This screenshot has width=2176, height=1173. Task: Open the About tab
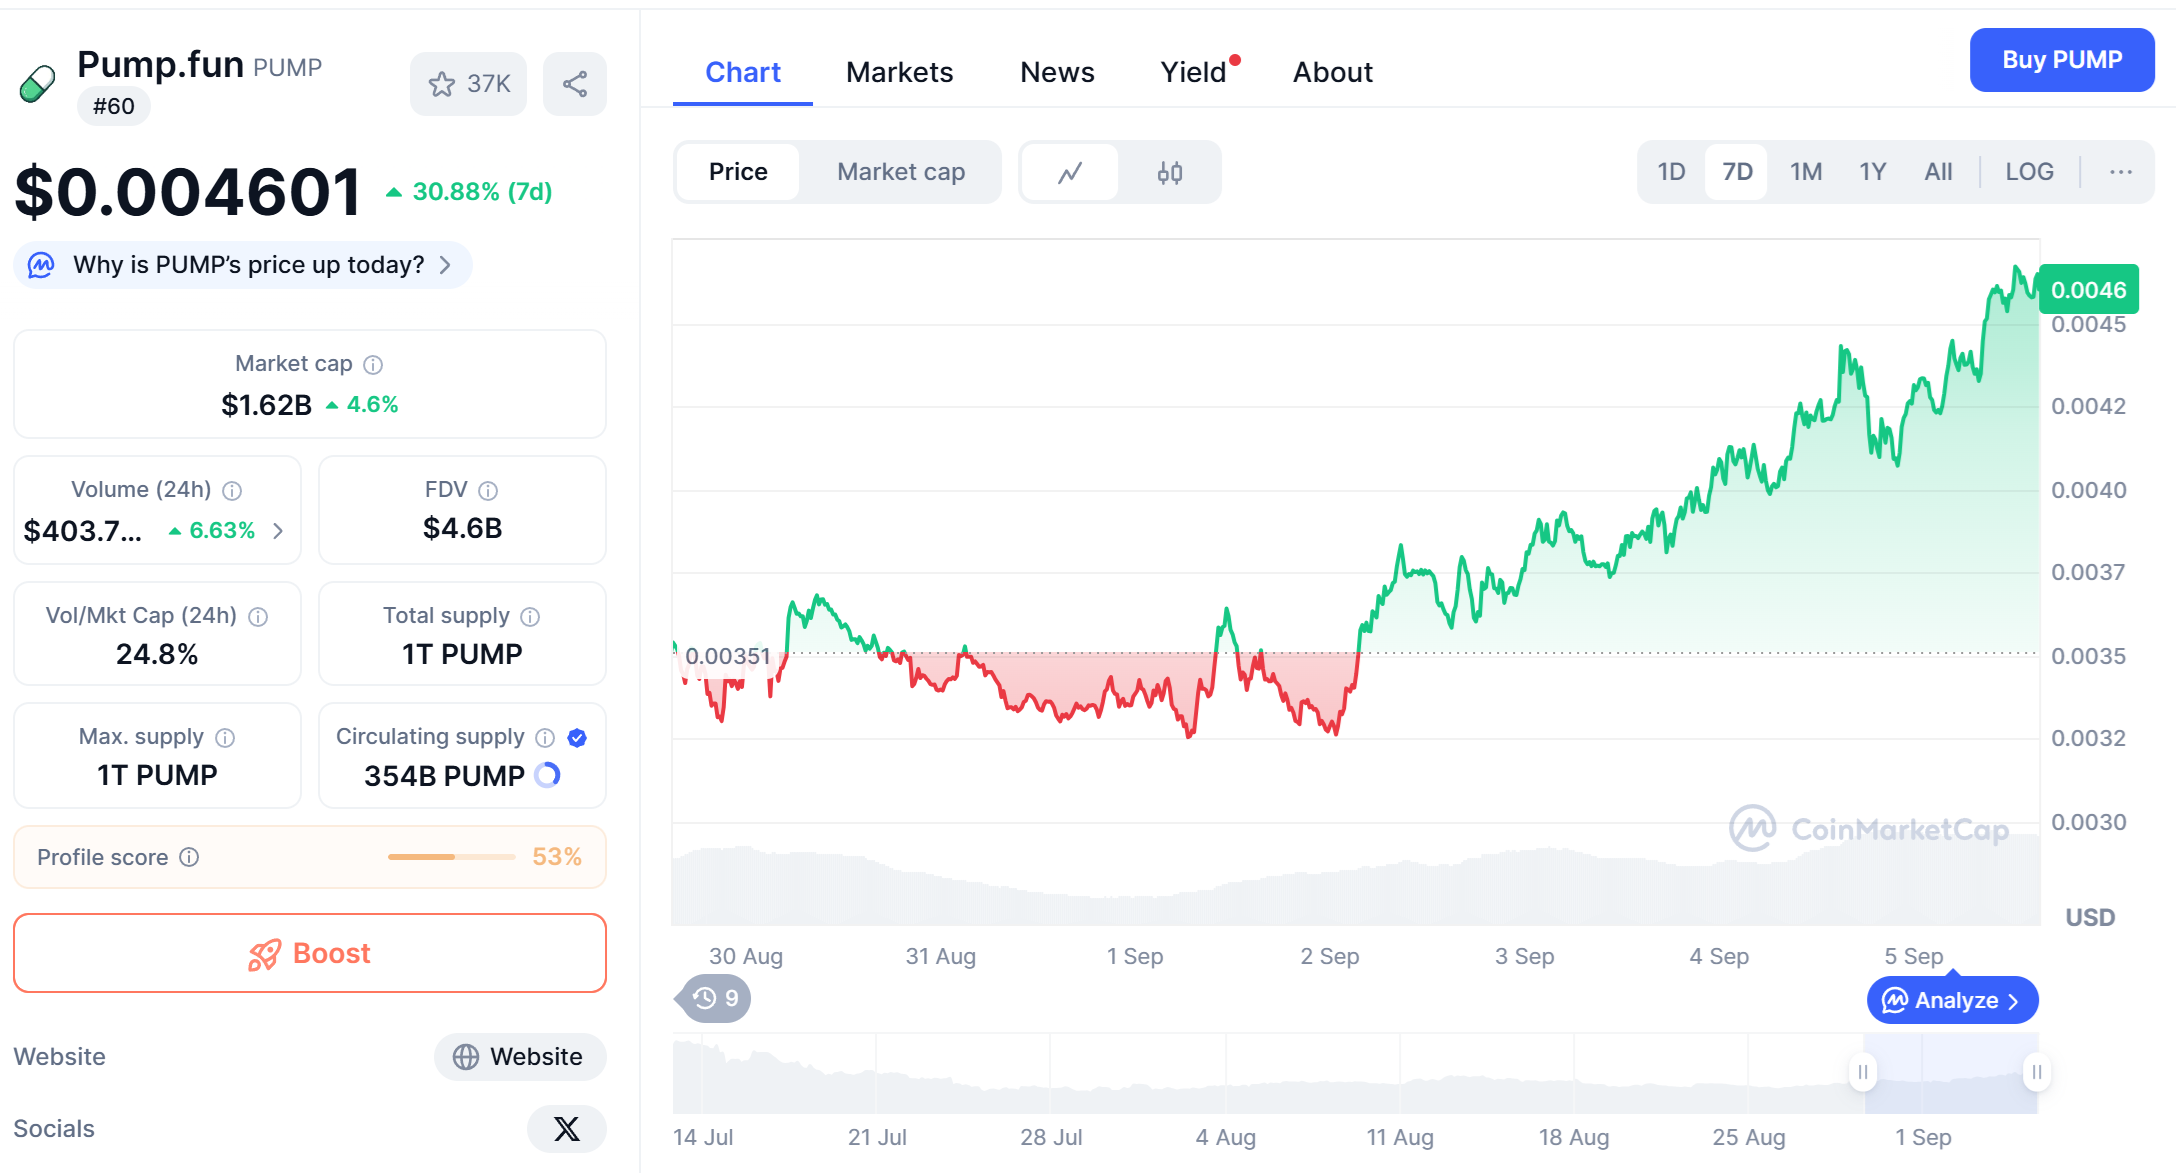(1332, 72)
